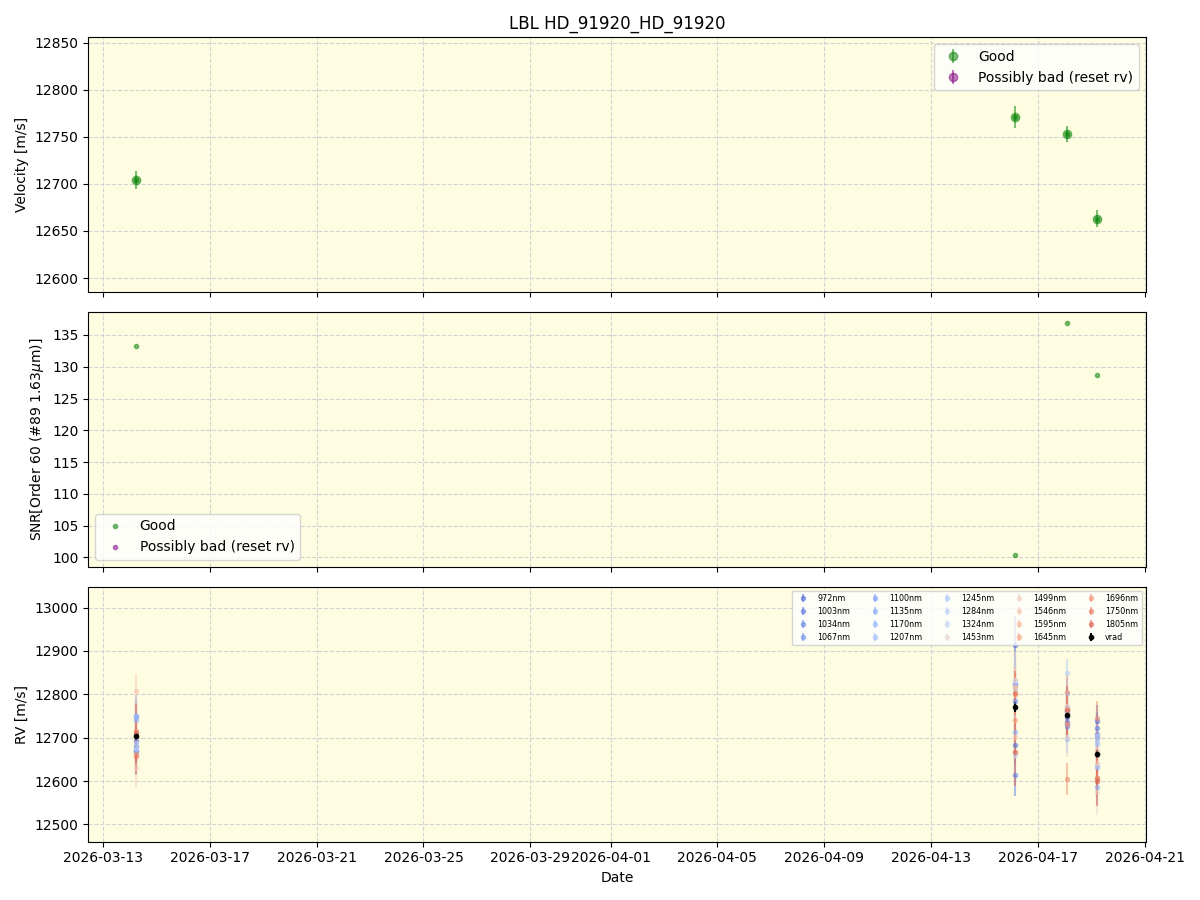Click the 1034nm legend marker

(803, 624)
